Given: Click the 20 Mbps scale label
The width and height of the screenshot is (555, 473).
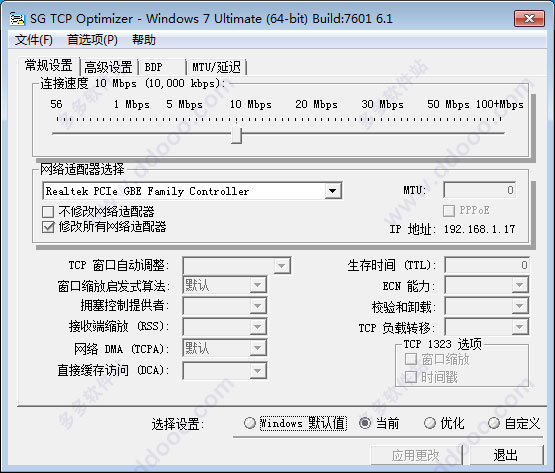Looking at the screenshot, I should [316, 104].
